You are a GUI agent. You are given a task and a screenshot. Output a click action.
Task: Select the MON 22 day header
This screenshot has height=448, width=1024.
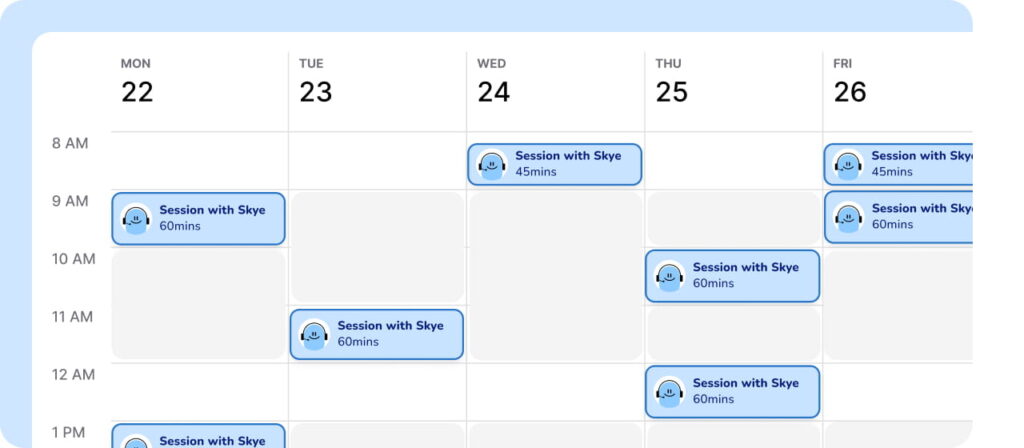(x=137, y=82)
